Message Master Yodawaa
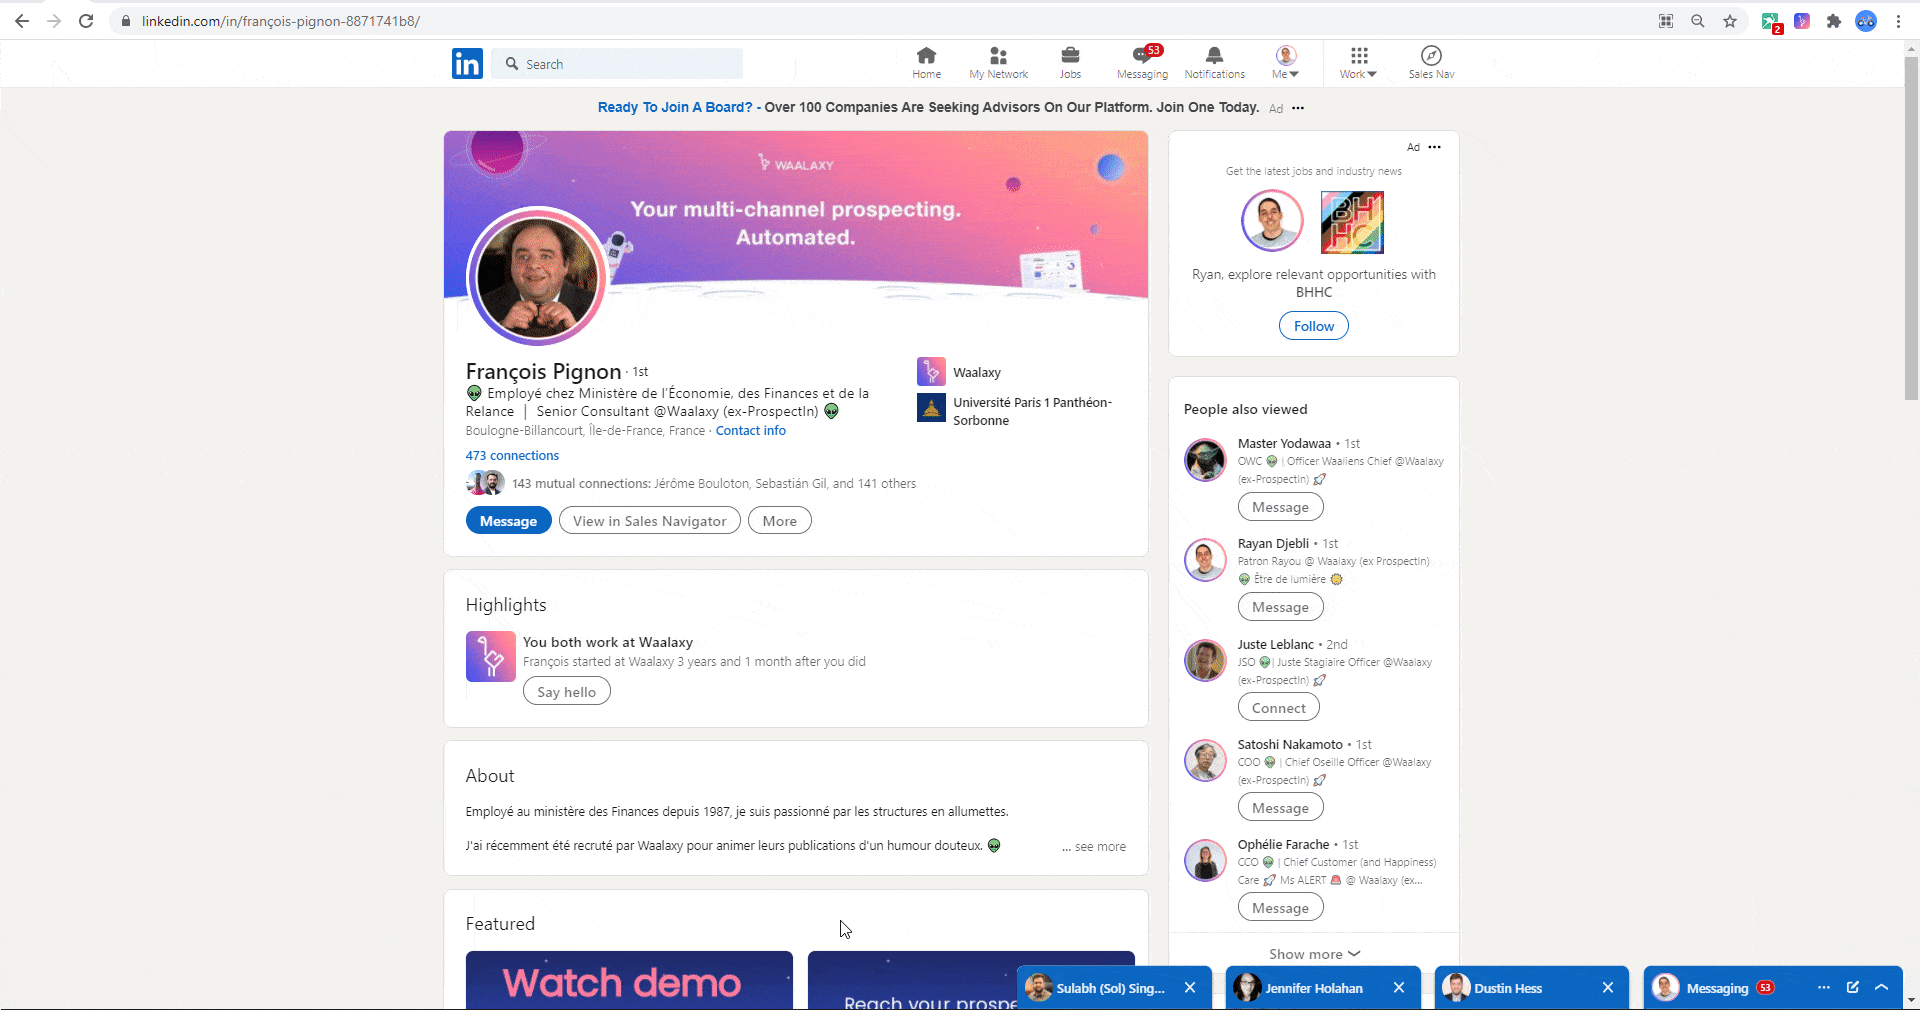The width and height of the screenshot is (1920, 1010). pos(1280,508)
